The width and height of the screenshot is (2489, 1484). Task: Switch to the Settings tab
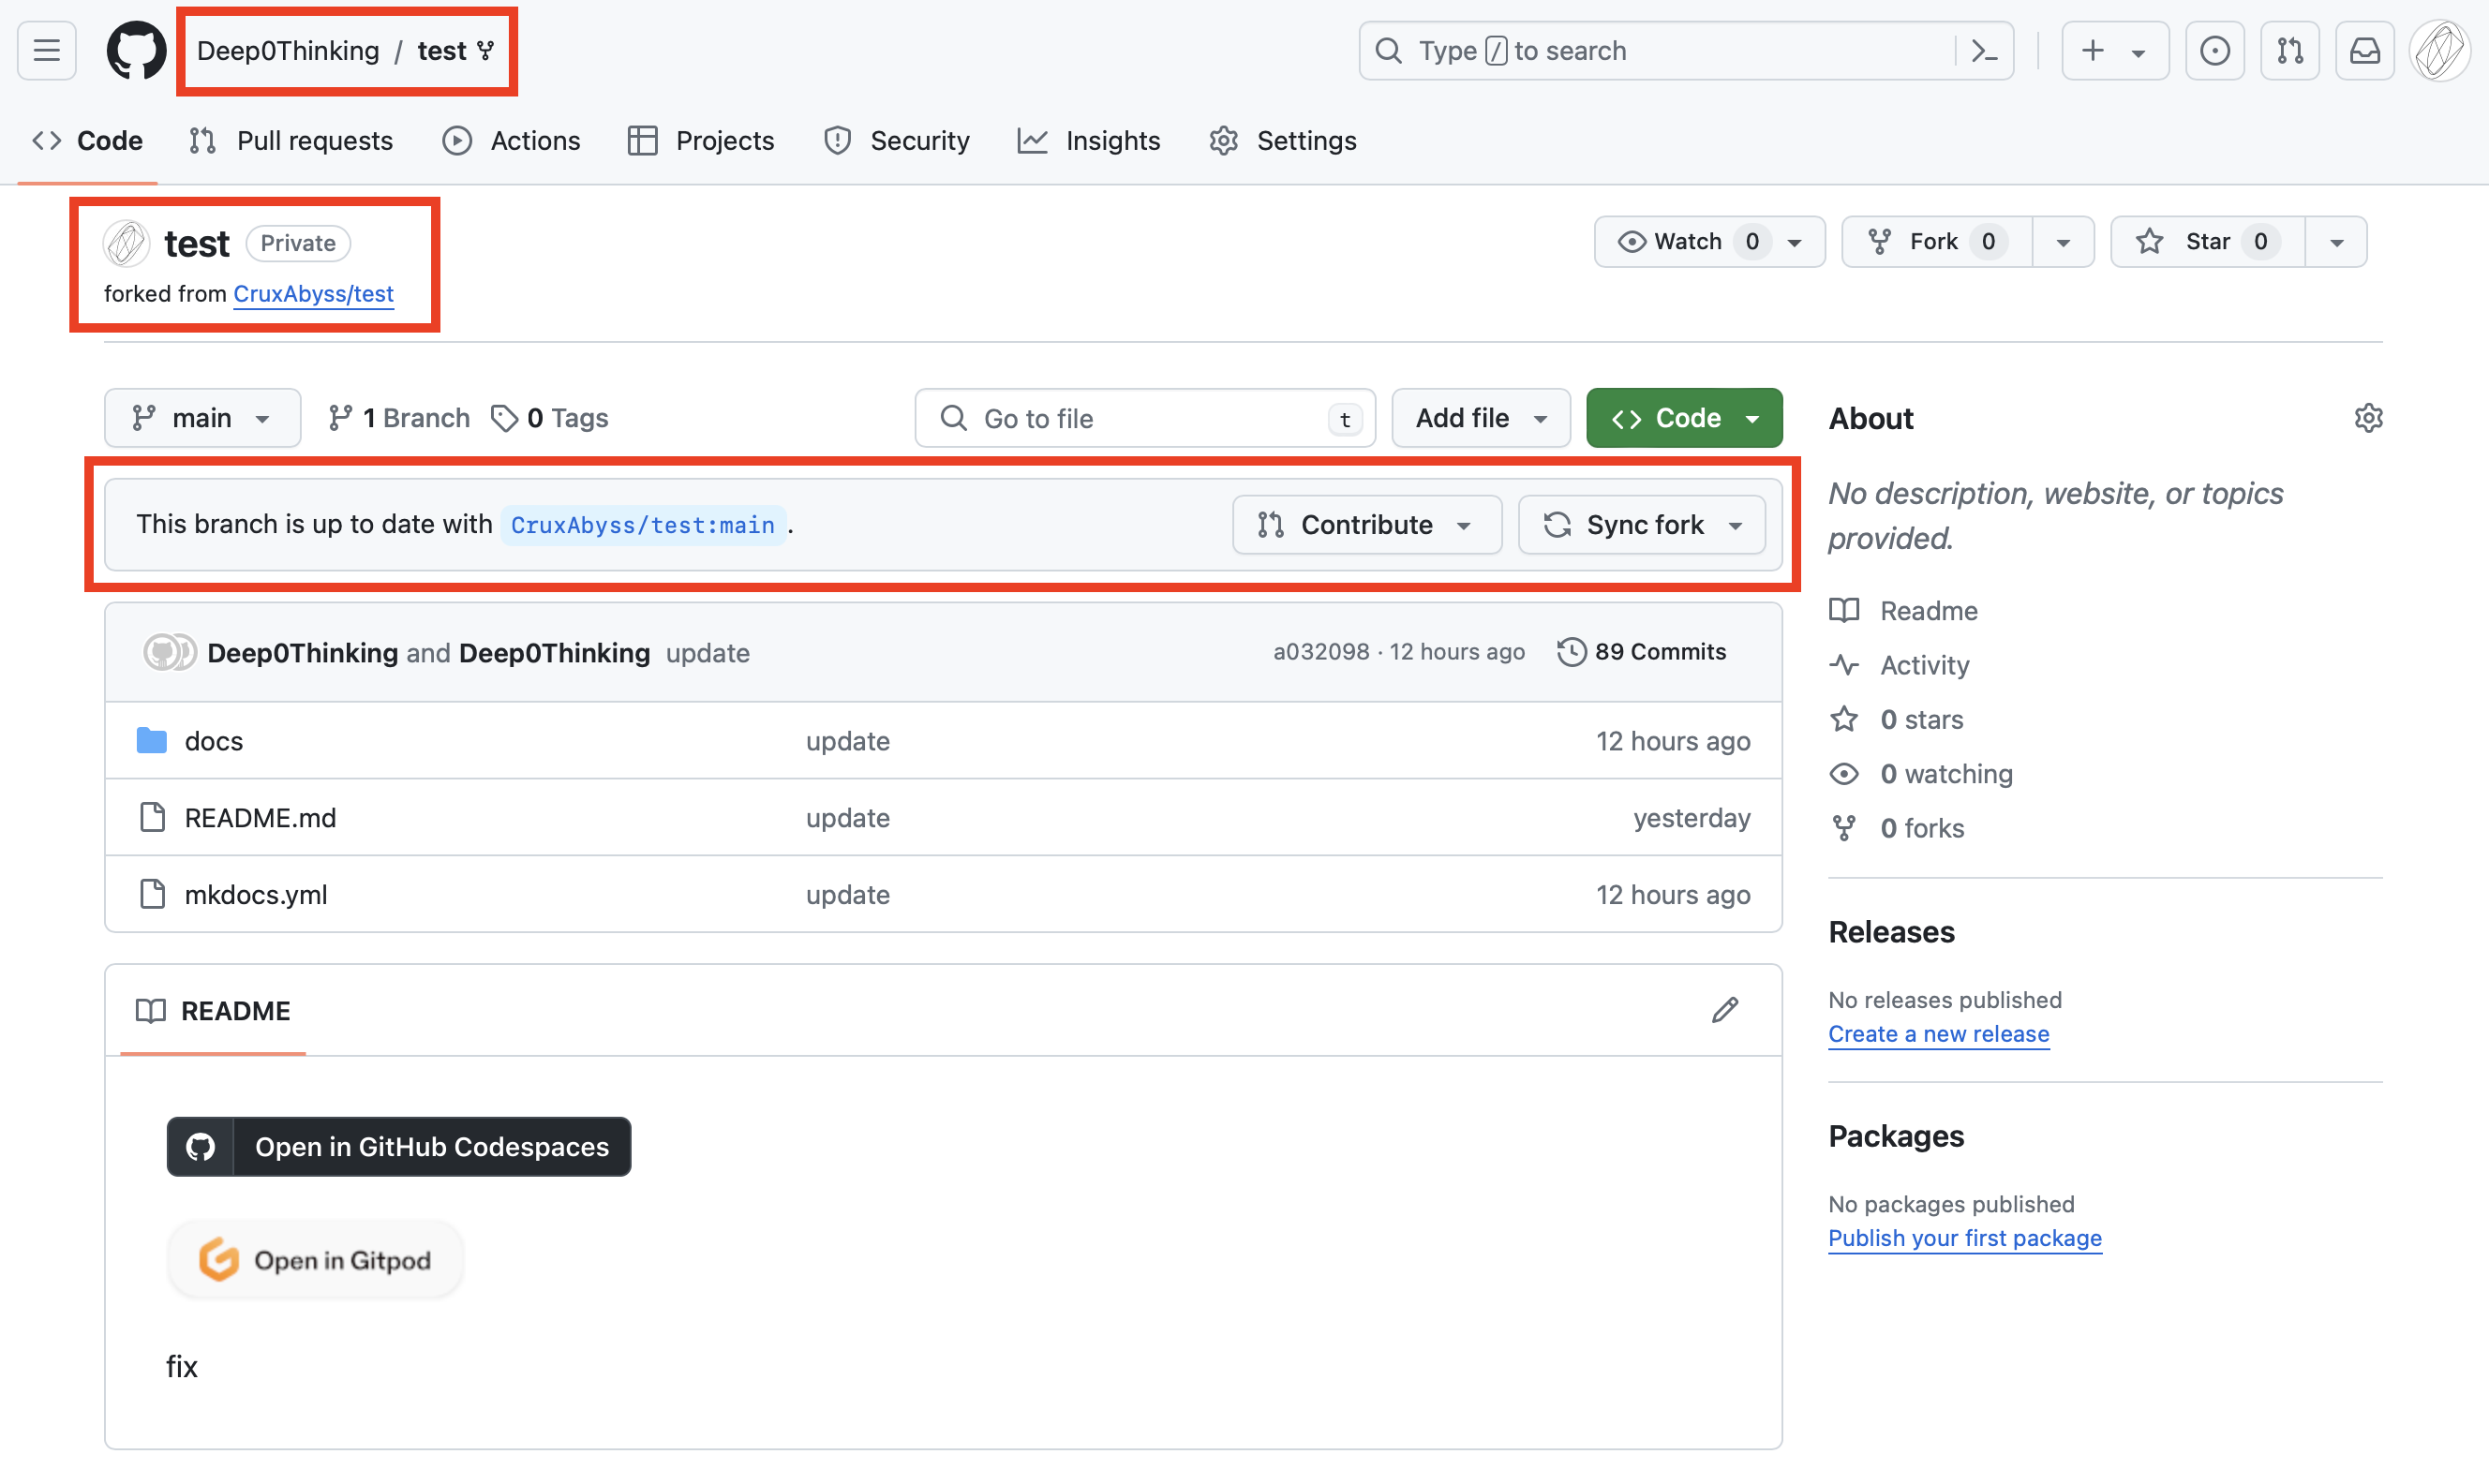pyautogui.click(x=1283, y=141)
